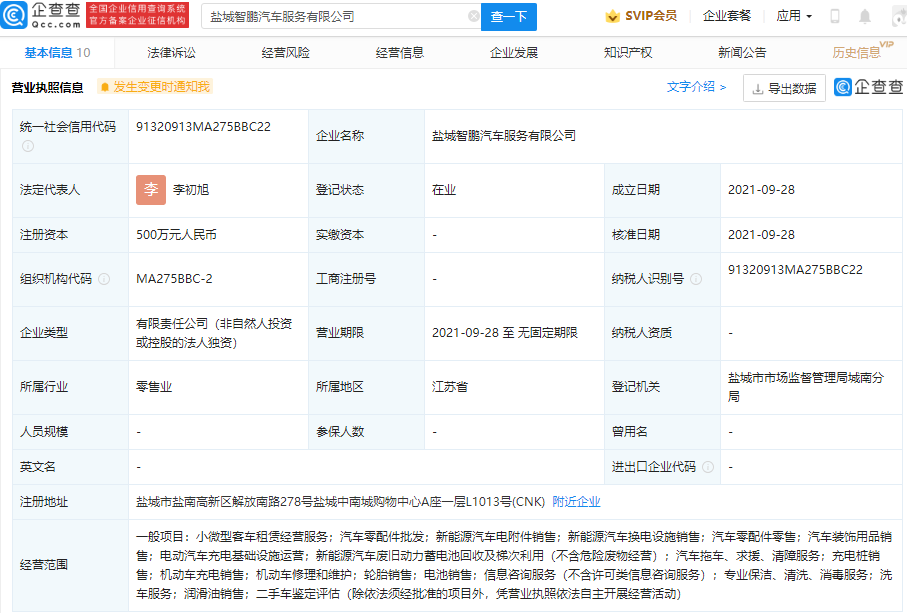This screenshot has width=907, height=613.
Task: Click the 经营范围 description text
Action: (x=514, y=565)
